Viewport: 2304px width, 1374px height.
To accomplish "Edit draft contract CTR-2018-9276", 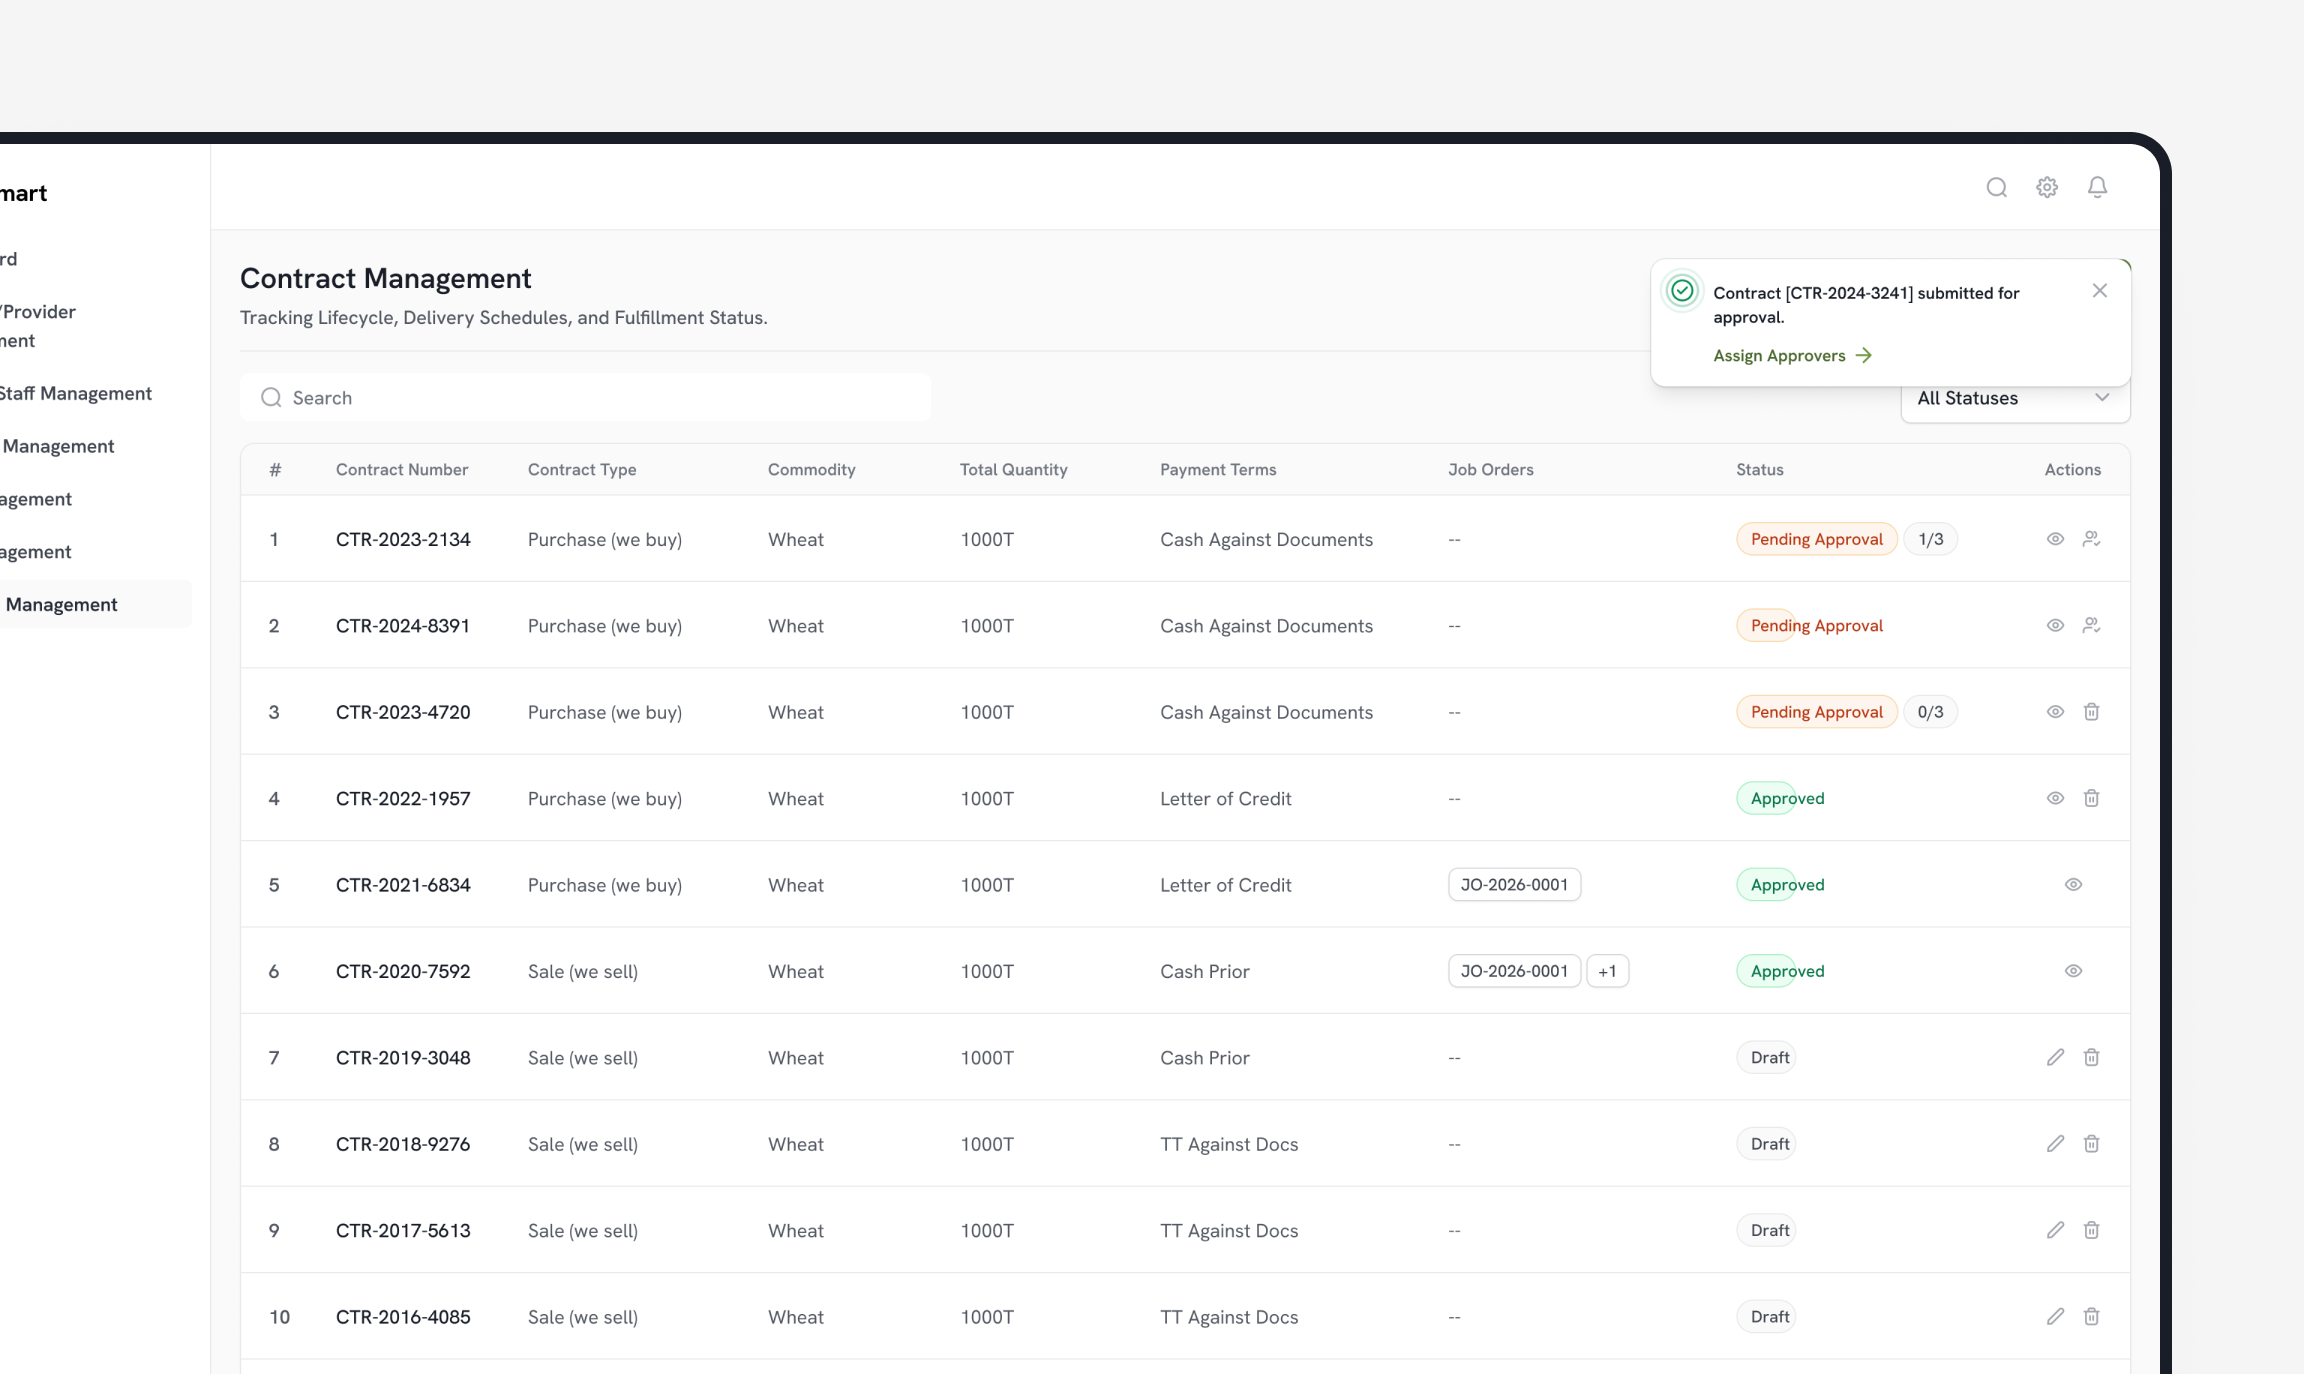I will [2055, 1144].
